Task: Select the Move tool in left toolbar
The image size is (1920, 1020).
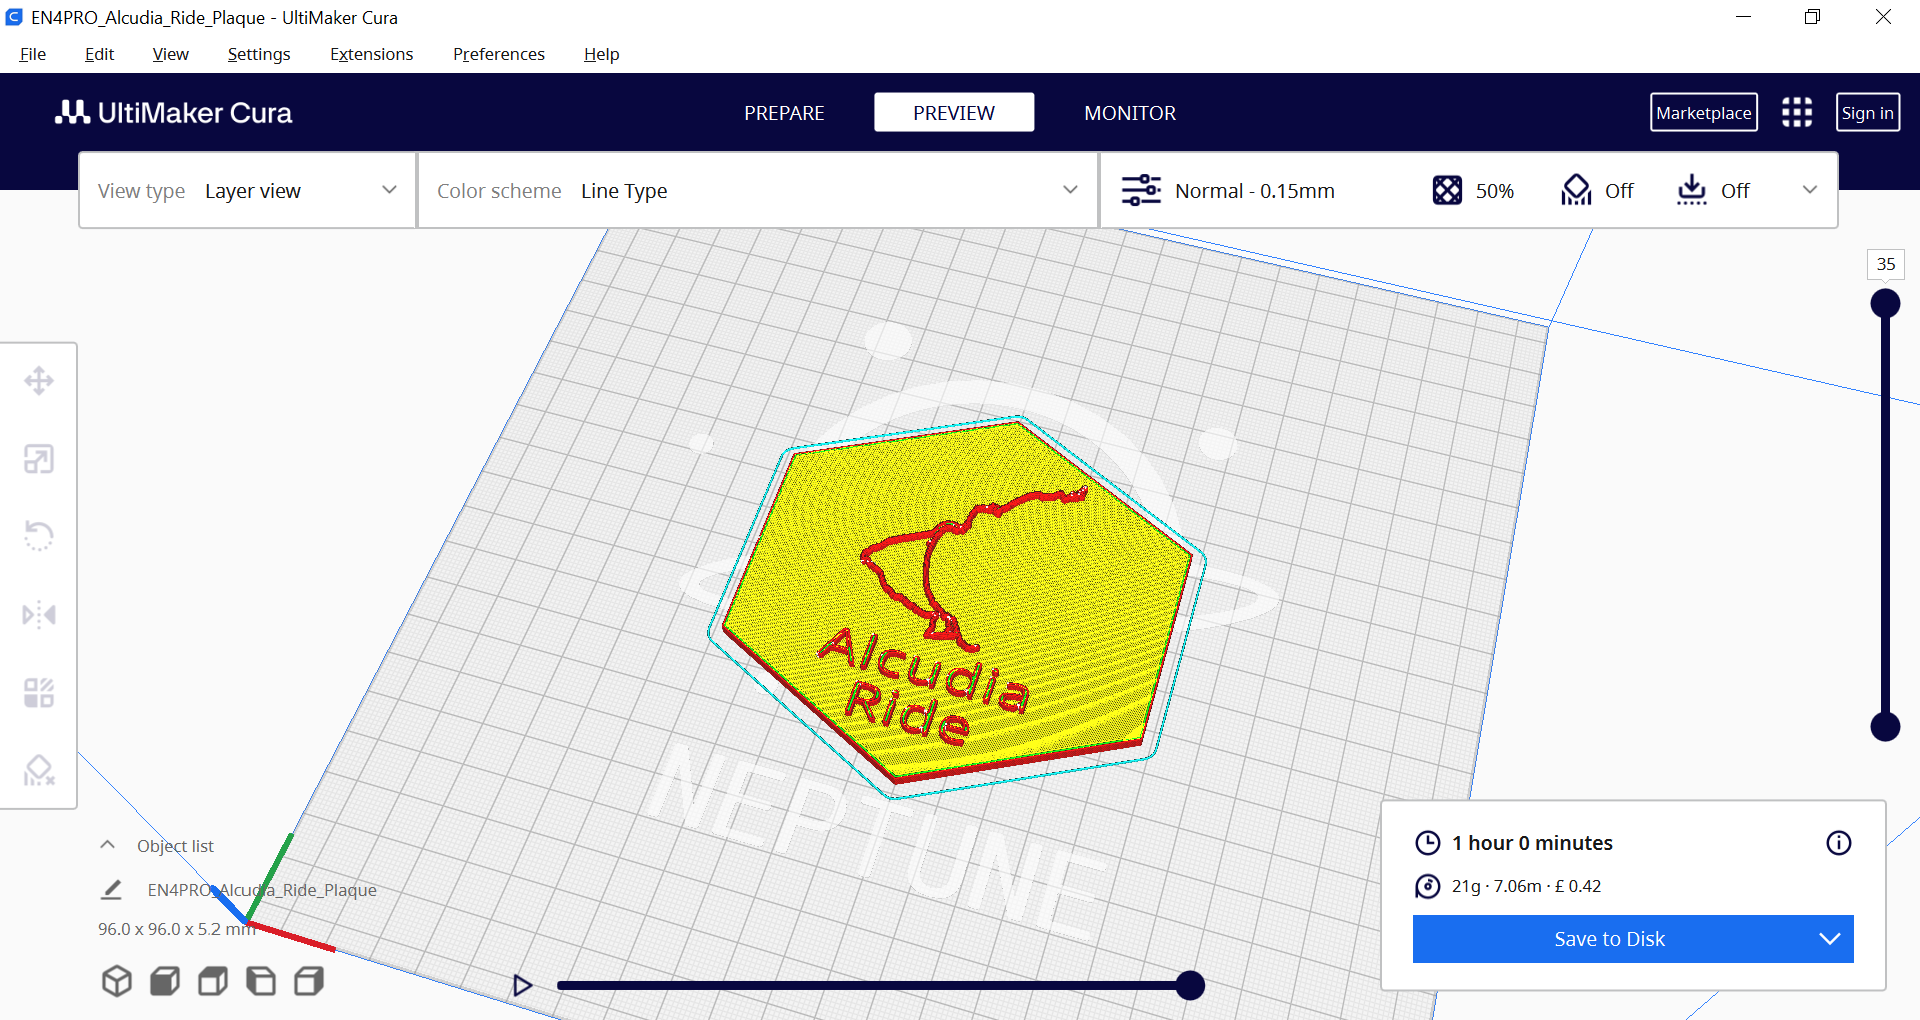Action: (x=39, y=381)
